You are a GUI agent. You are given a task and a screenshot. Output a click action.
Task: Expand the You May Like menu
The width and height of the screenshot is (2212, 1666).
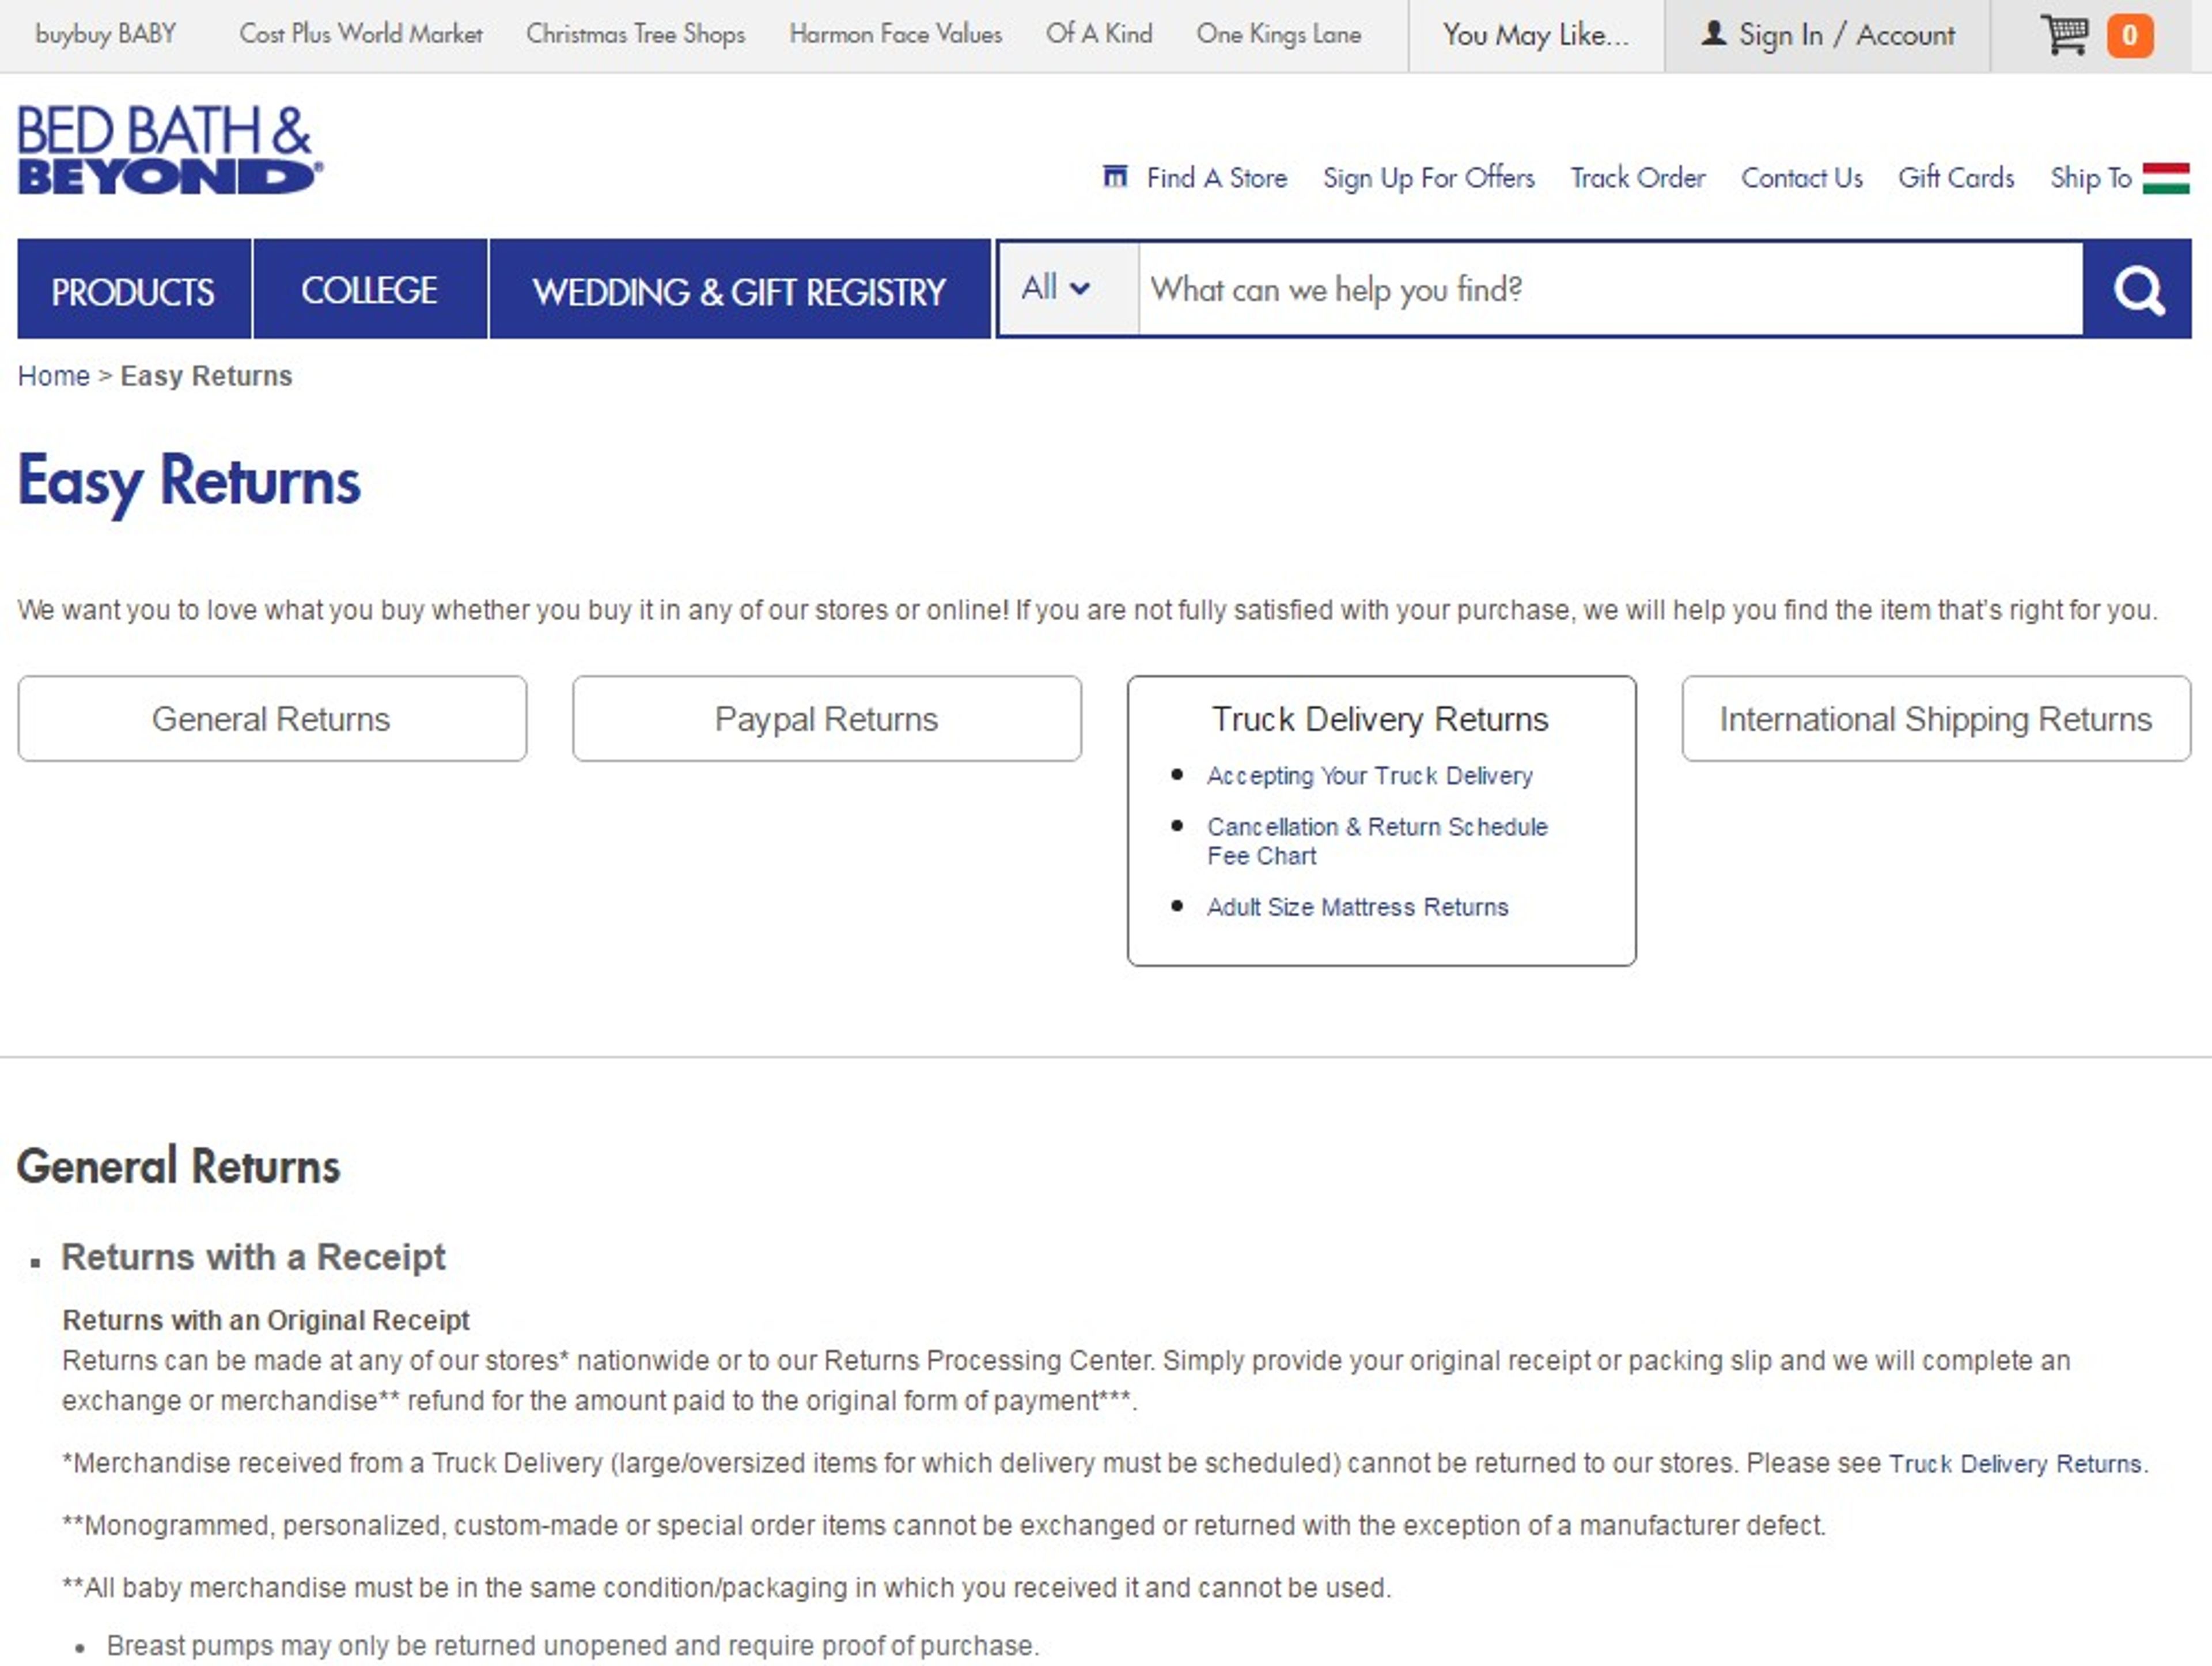coord(1535,35)
